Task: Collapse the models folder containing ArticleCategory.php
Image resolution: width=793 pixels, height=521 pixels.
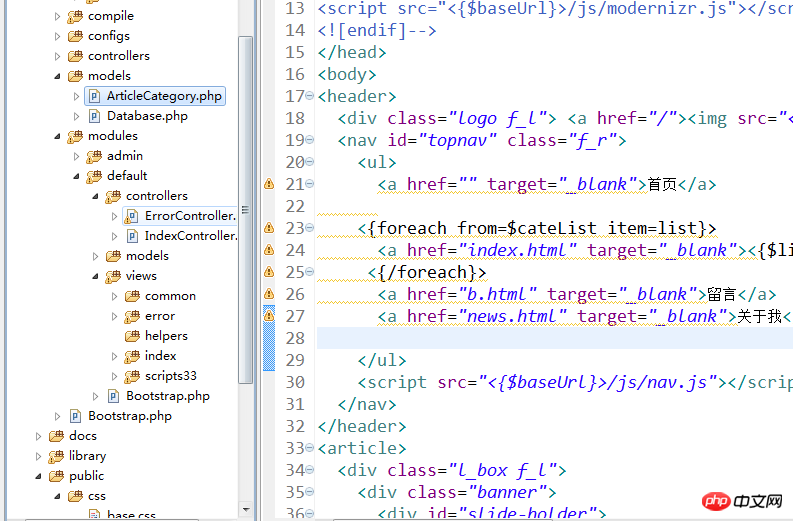Action: point(57,76)
